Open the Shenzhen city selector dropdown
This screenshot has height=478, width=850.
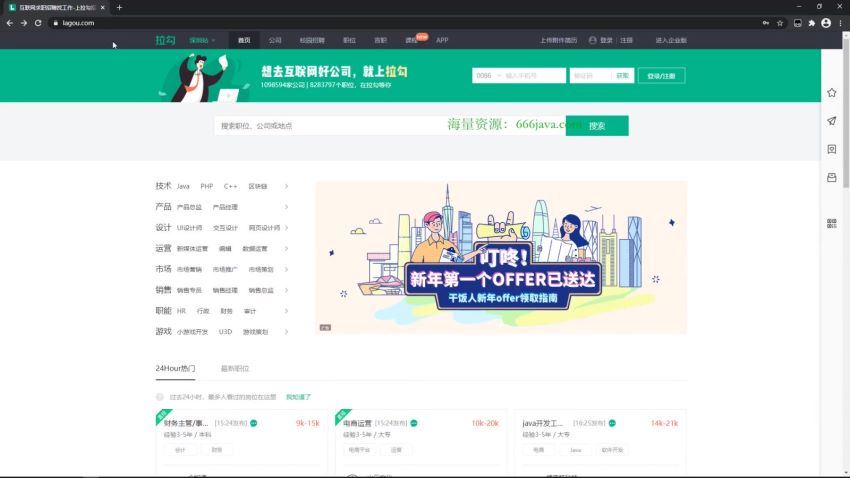coord(202,41)
